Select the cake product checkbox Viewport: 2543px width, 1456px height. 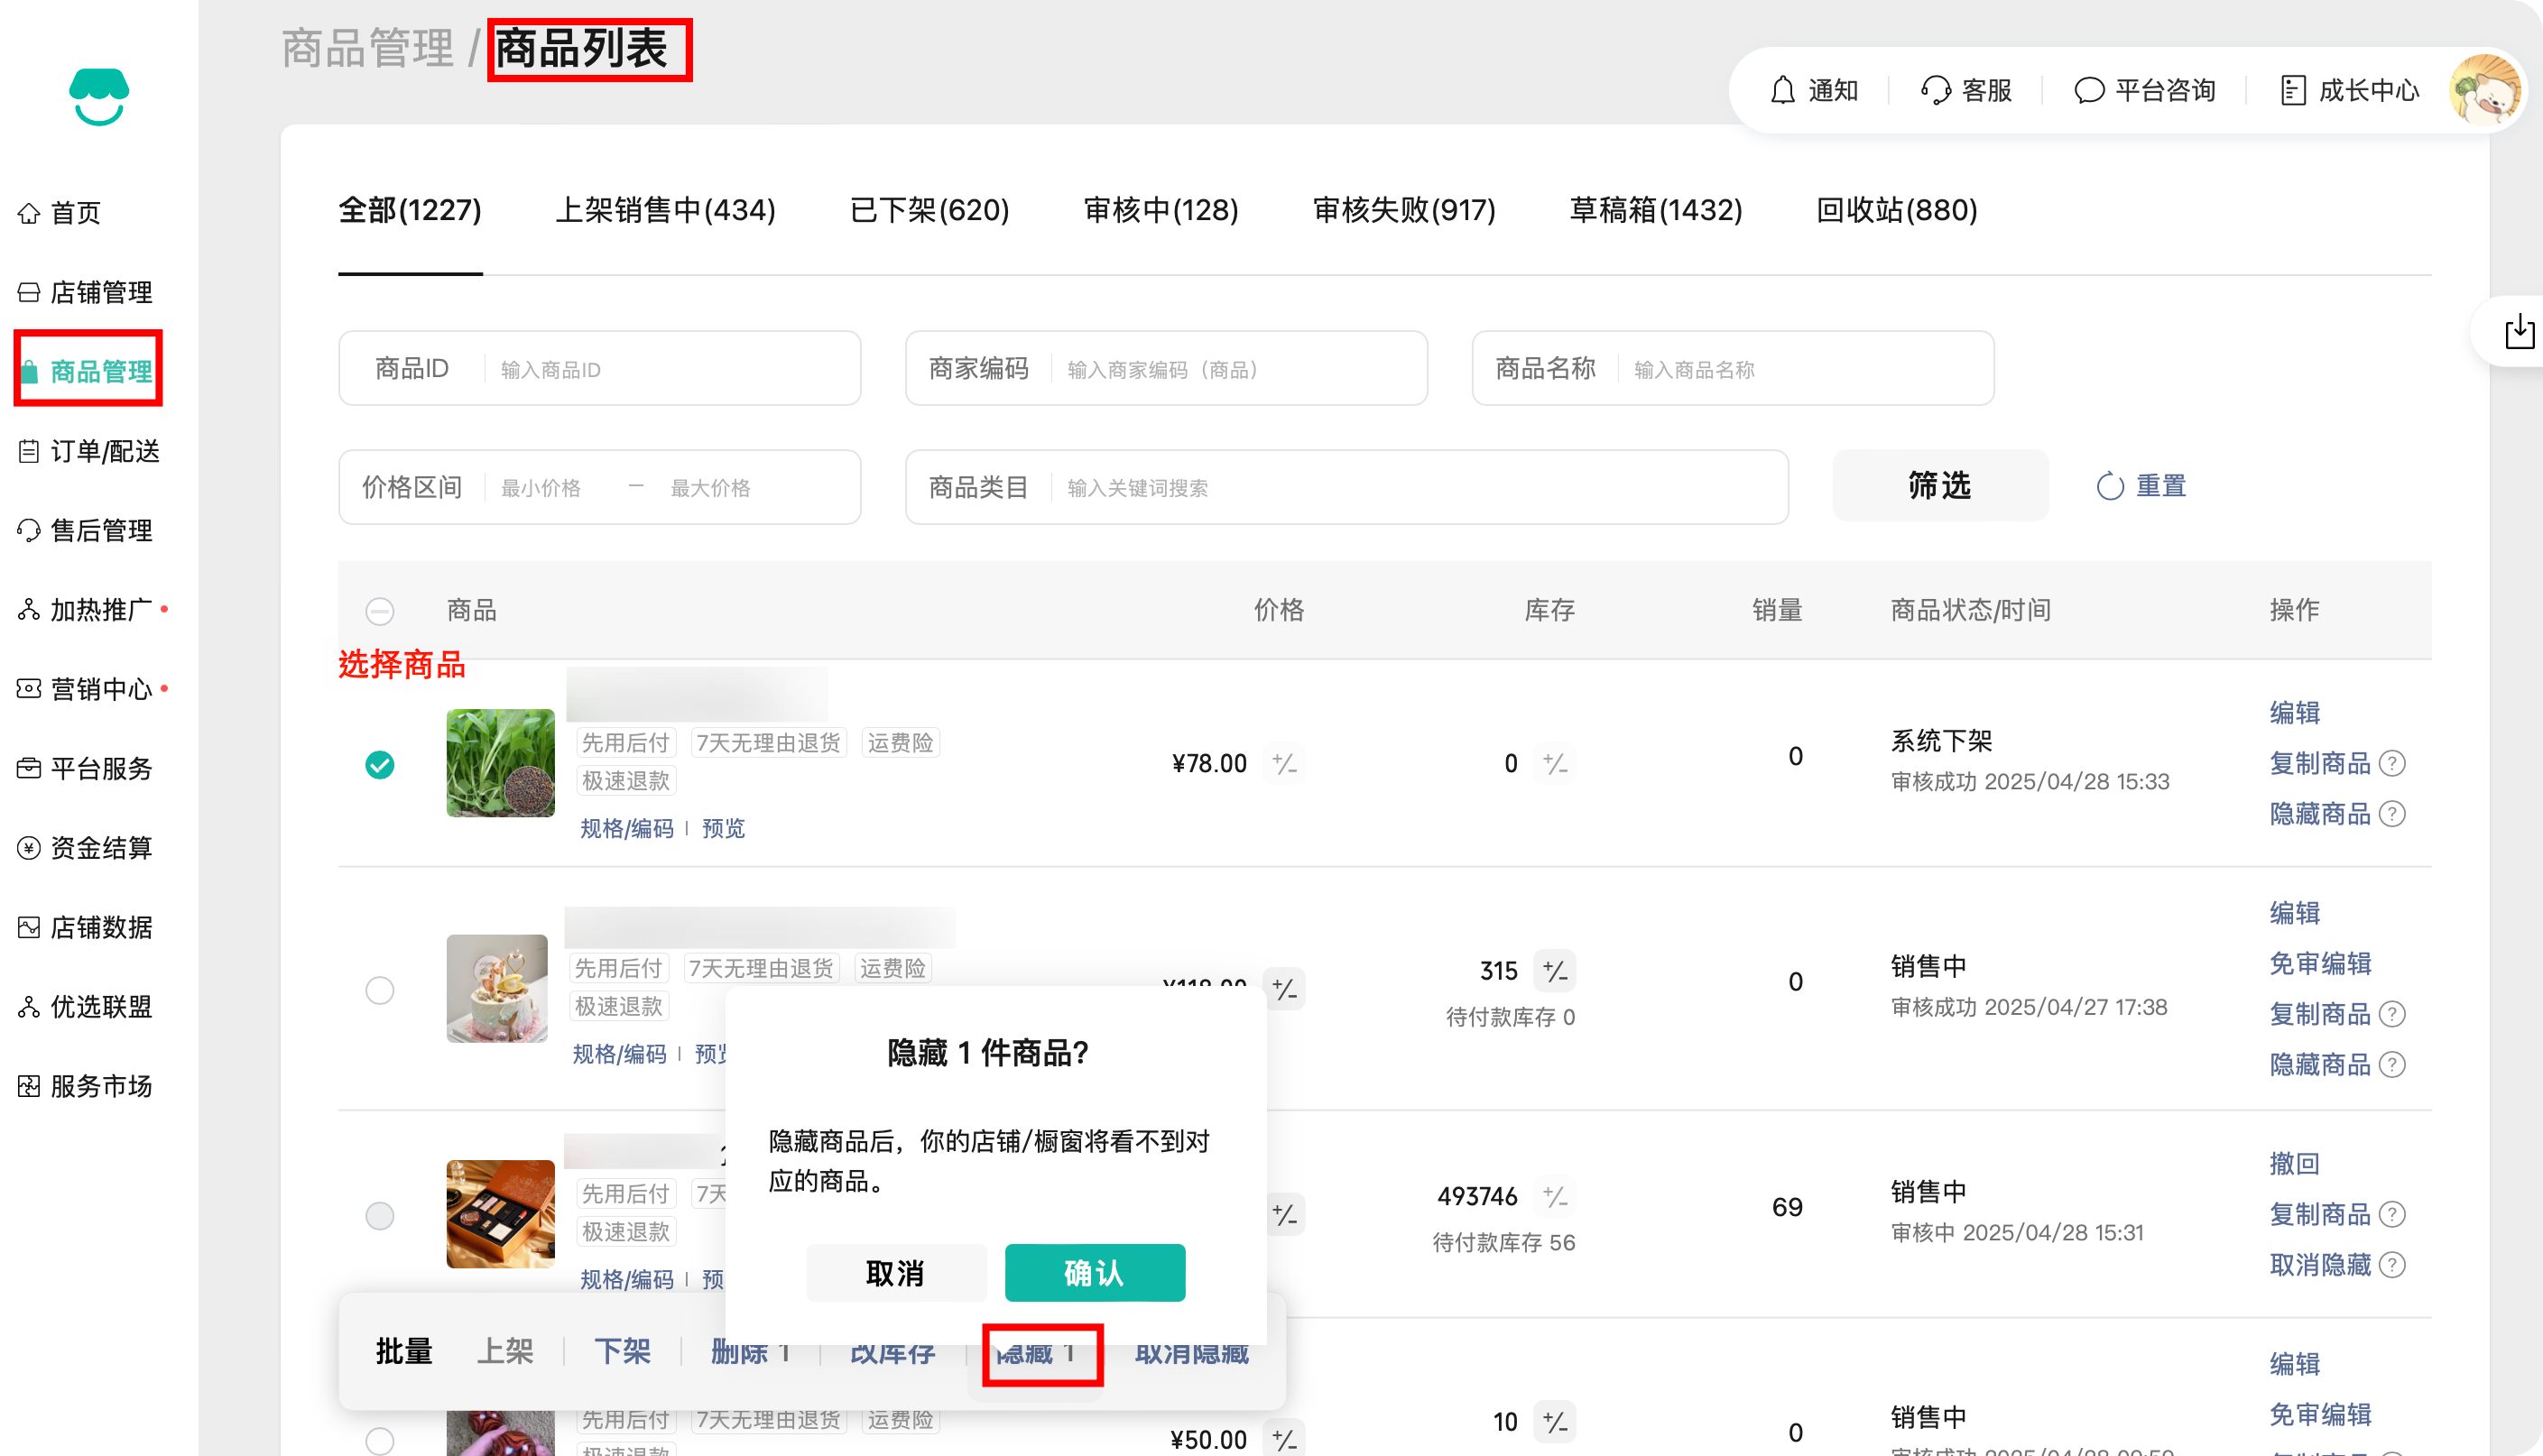(380, 990)
